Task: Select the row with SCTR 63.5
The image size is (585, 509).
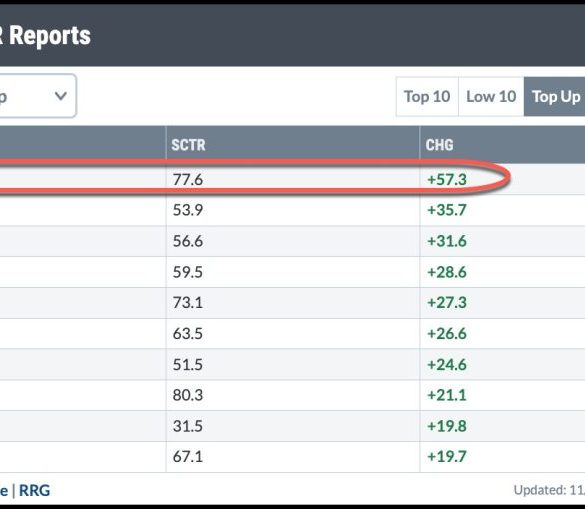Action: (x=292, y=334)
